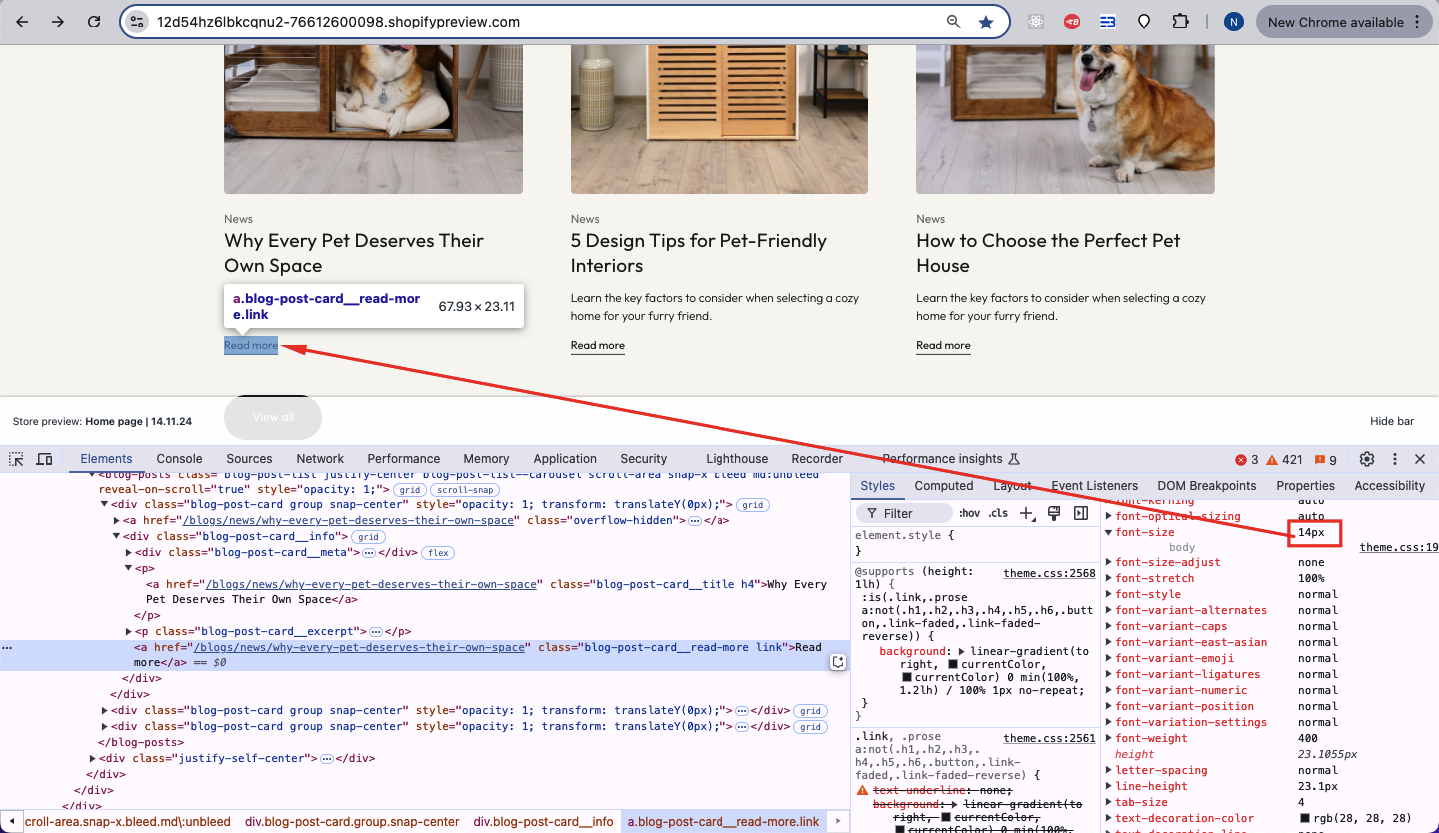Open the Extensions puzzle piece menu
Viewport: 1439px width, 833px height.
tap(1180, 22)
